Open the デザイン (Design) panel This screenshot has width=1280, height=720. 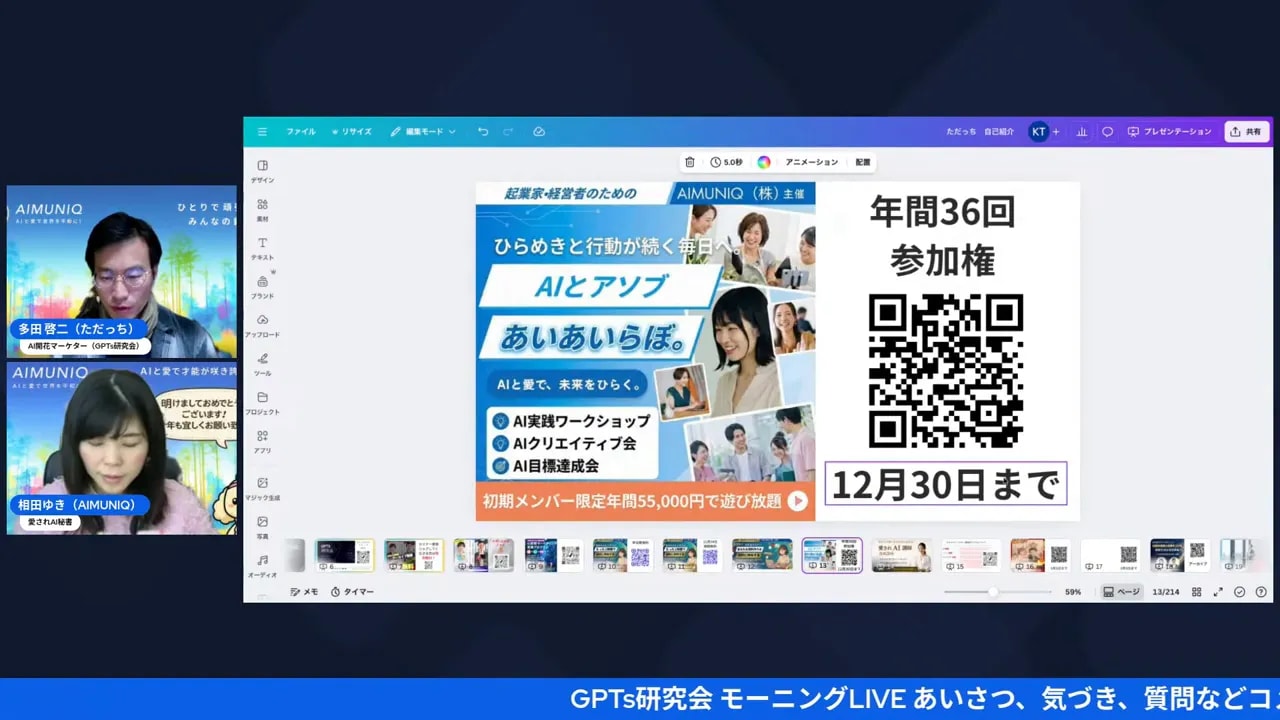(x=262, y=170)
